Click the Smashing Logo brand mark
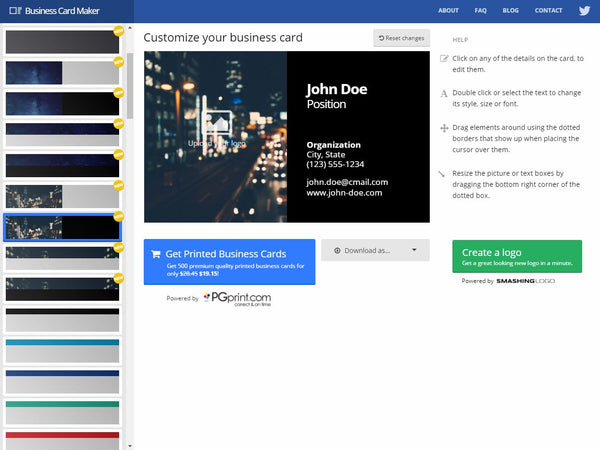Image resolution: width=600 pixels, height=450 pixels. coord(525,281)
